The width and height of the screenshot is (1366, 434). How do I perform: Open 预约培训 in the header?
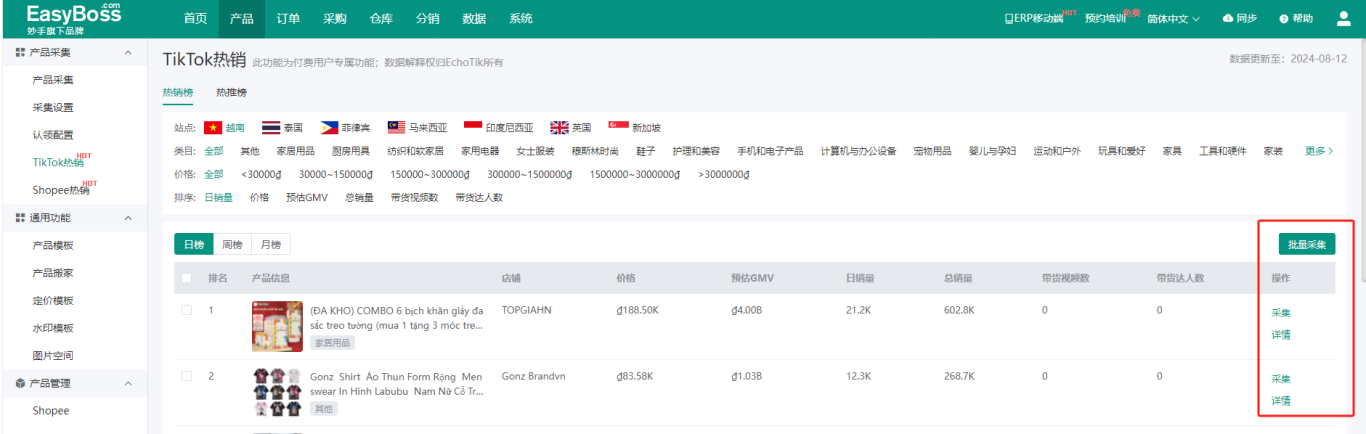pyautogui.click(x=1104, y=19)
